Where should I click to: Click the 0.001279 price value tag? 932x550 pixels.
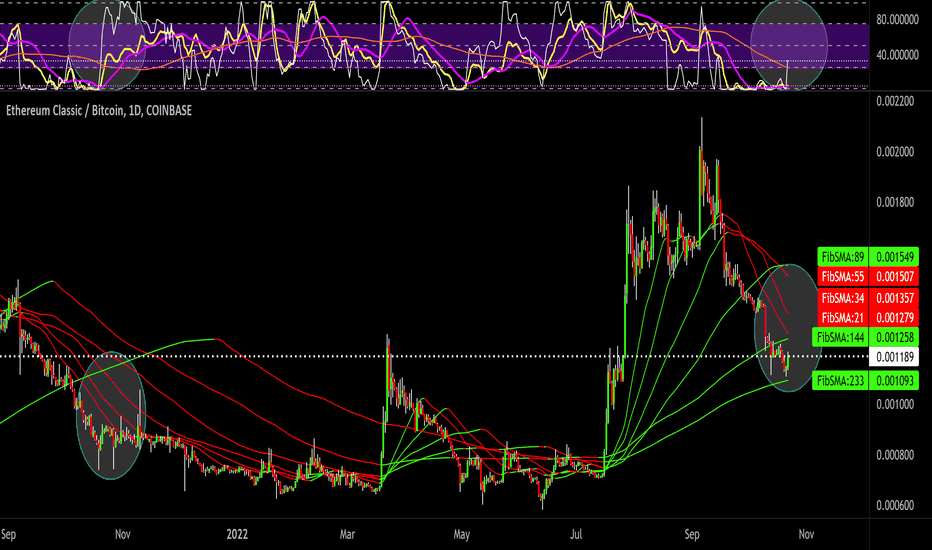click(x=895, y=318)
